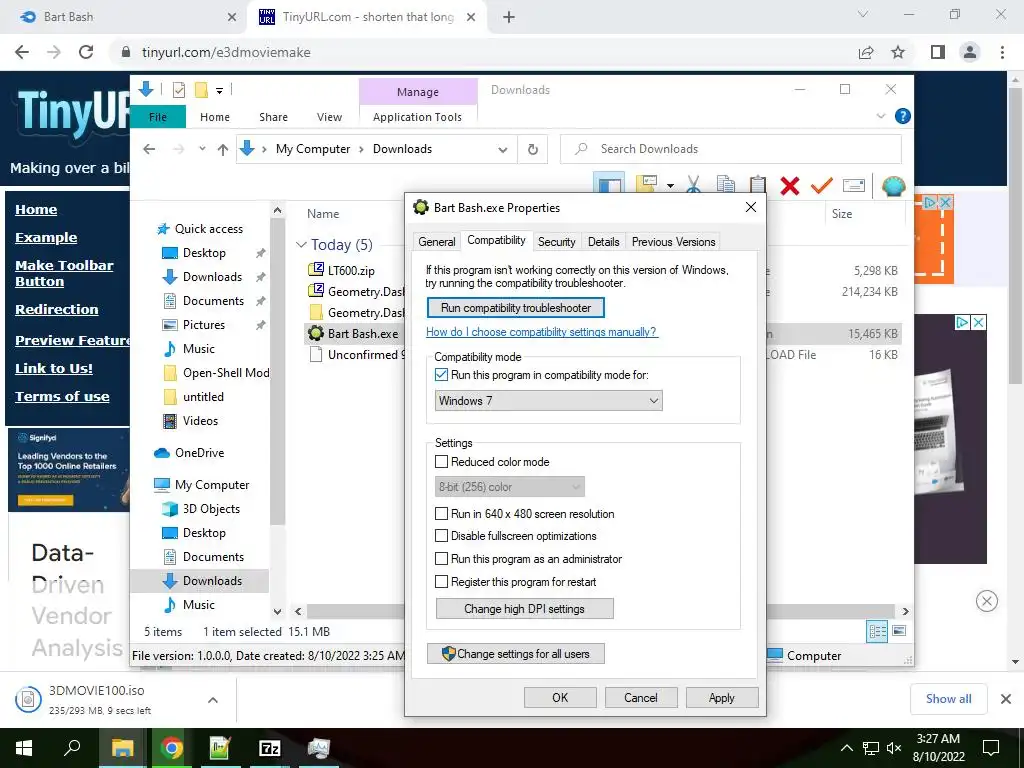
Task: Go up one folder with the Up arrow
Action: tap(223, 150)
